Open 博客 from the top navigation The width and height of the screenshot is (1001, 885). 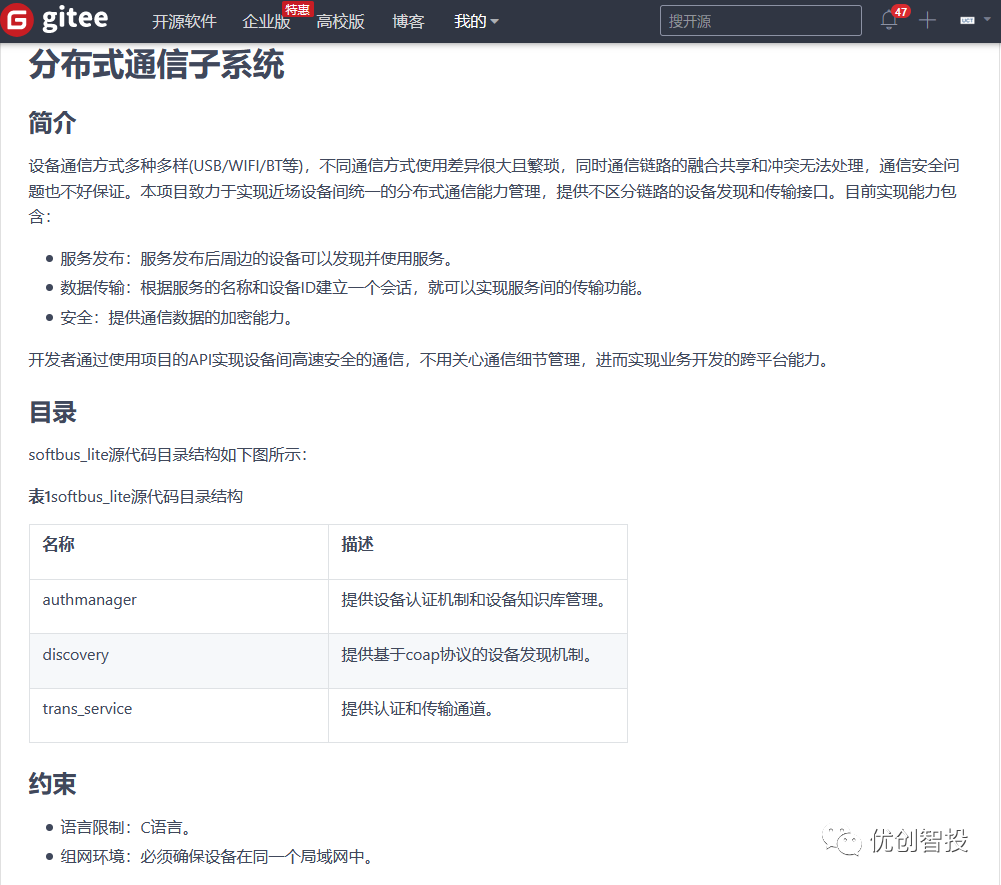click(408, 21)
